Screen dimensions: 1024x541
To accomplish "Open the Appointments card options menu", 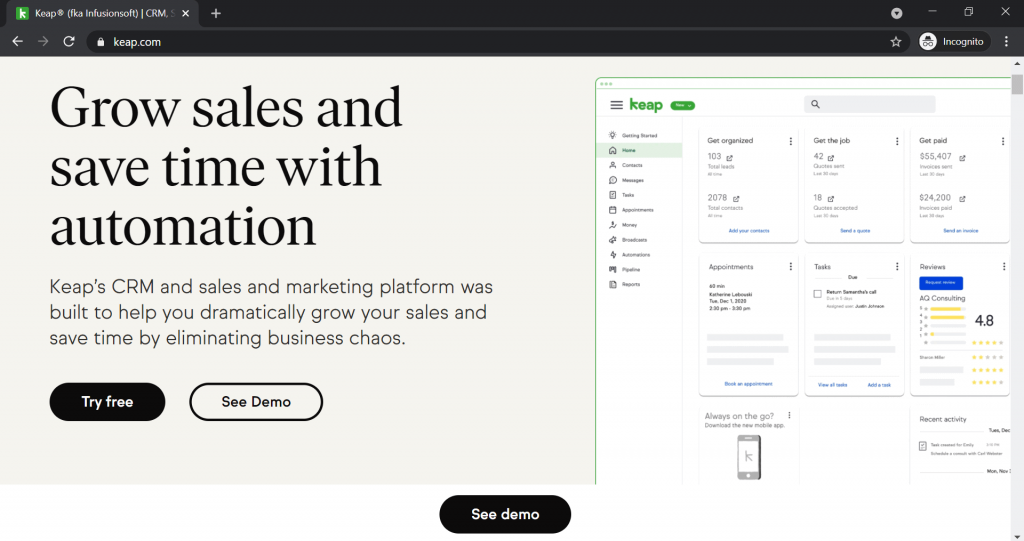I will tap(791, 267).
